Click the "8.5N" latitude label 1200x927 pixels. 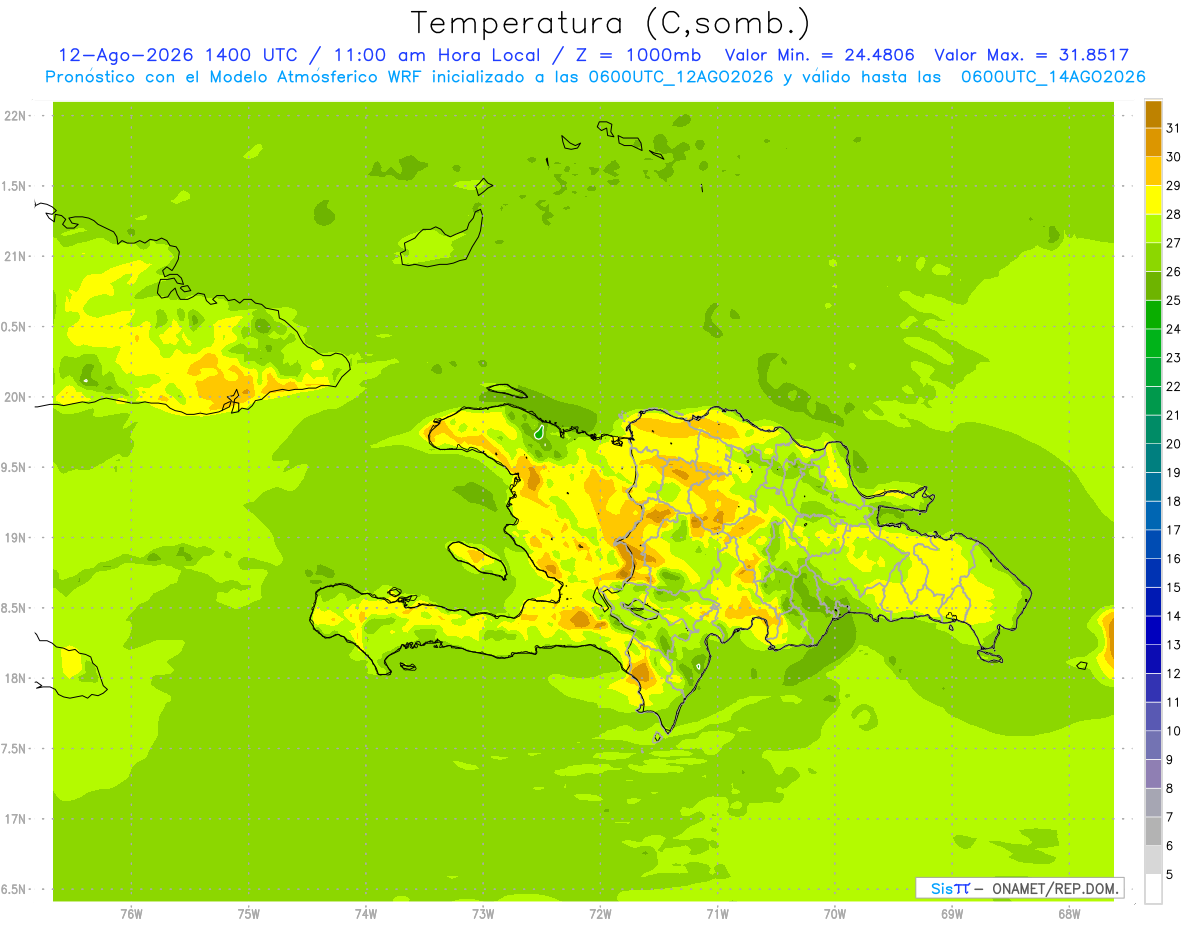14,608
